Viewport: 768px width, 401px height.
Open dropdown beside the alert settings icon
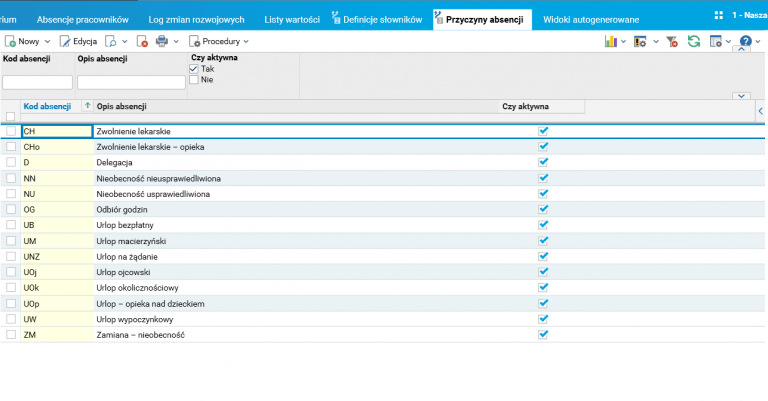656,42
